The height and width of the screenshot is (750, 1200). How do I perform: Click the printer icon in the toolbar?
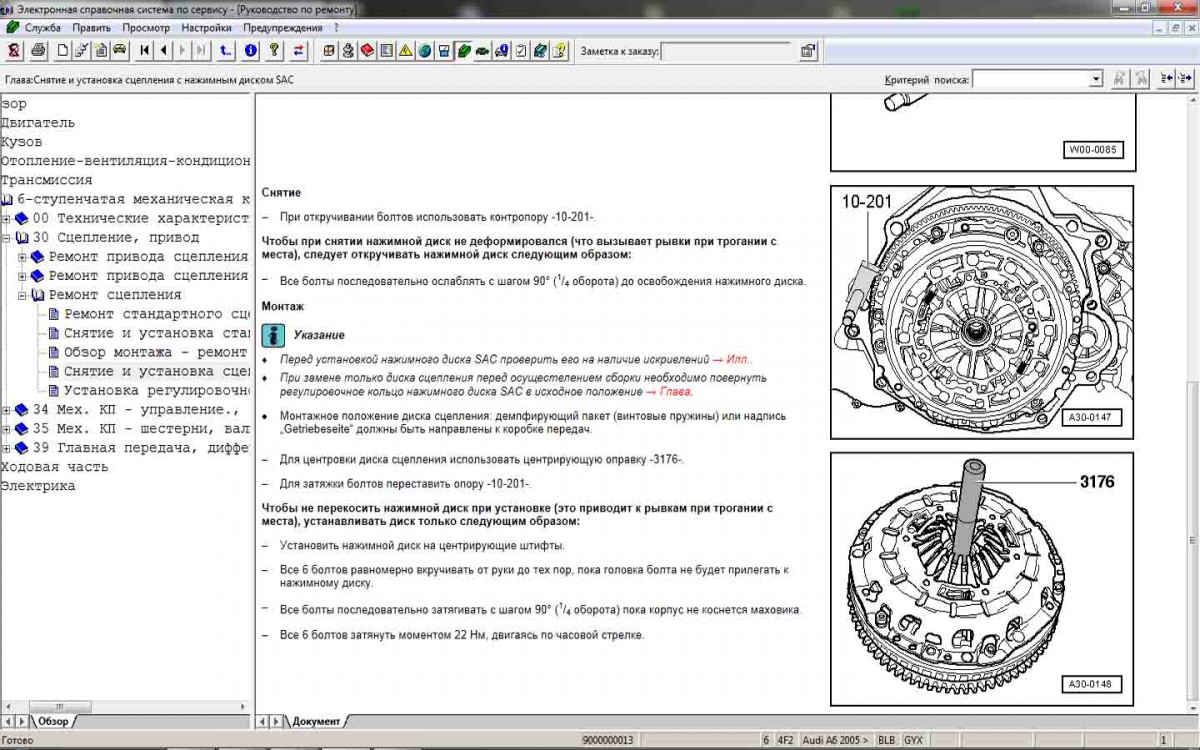pyautogui.click(x=38, y=50)
